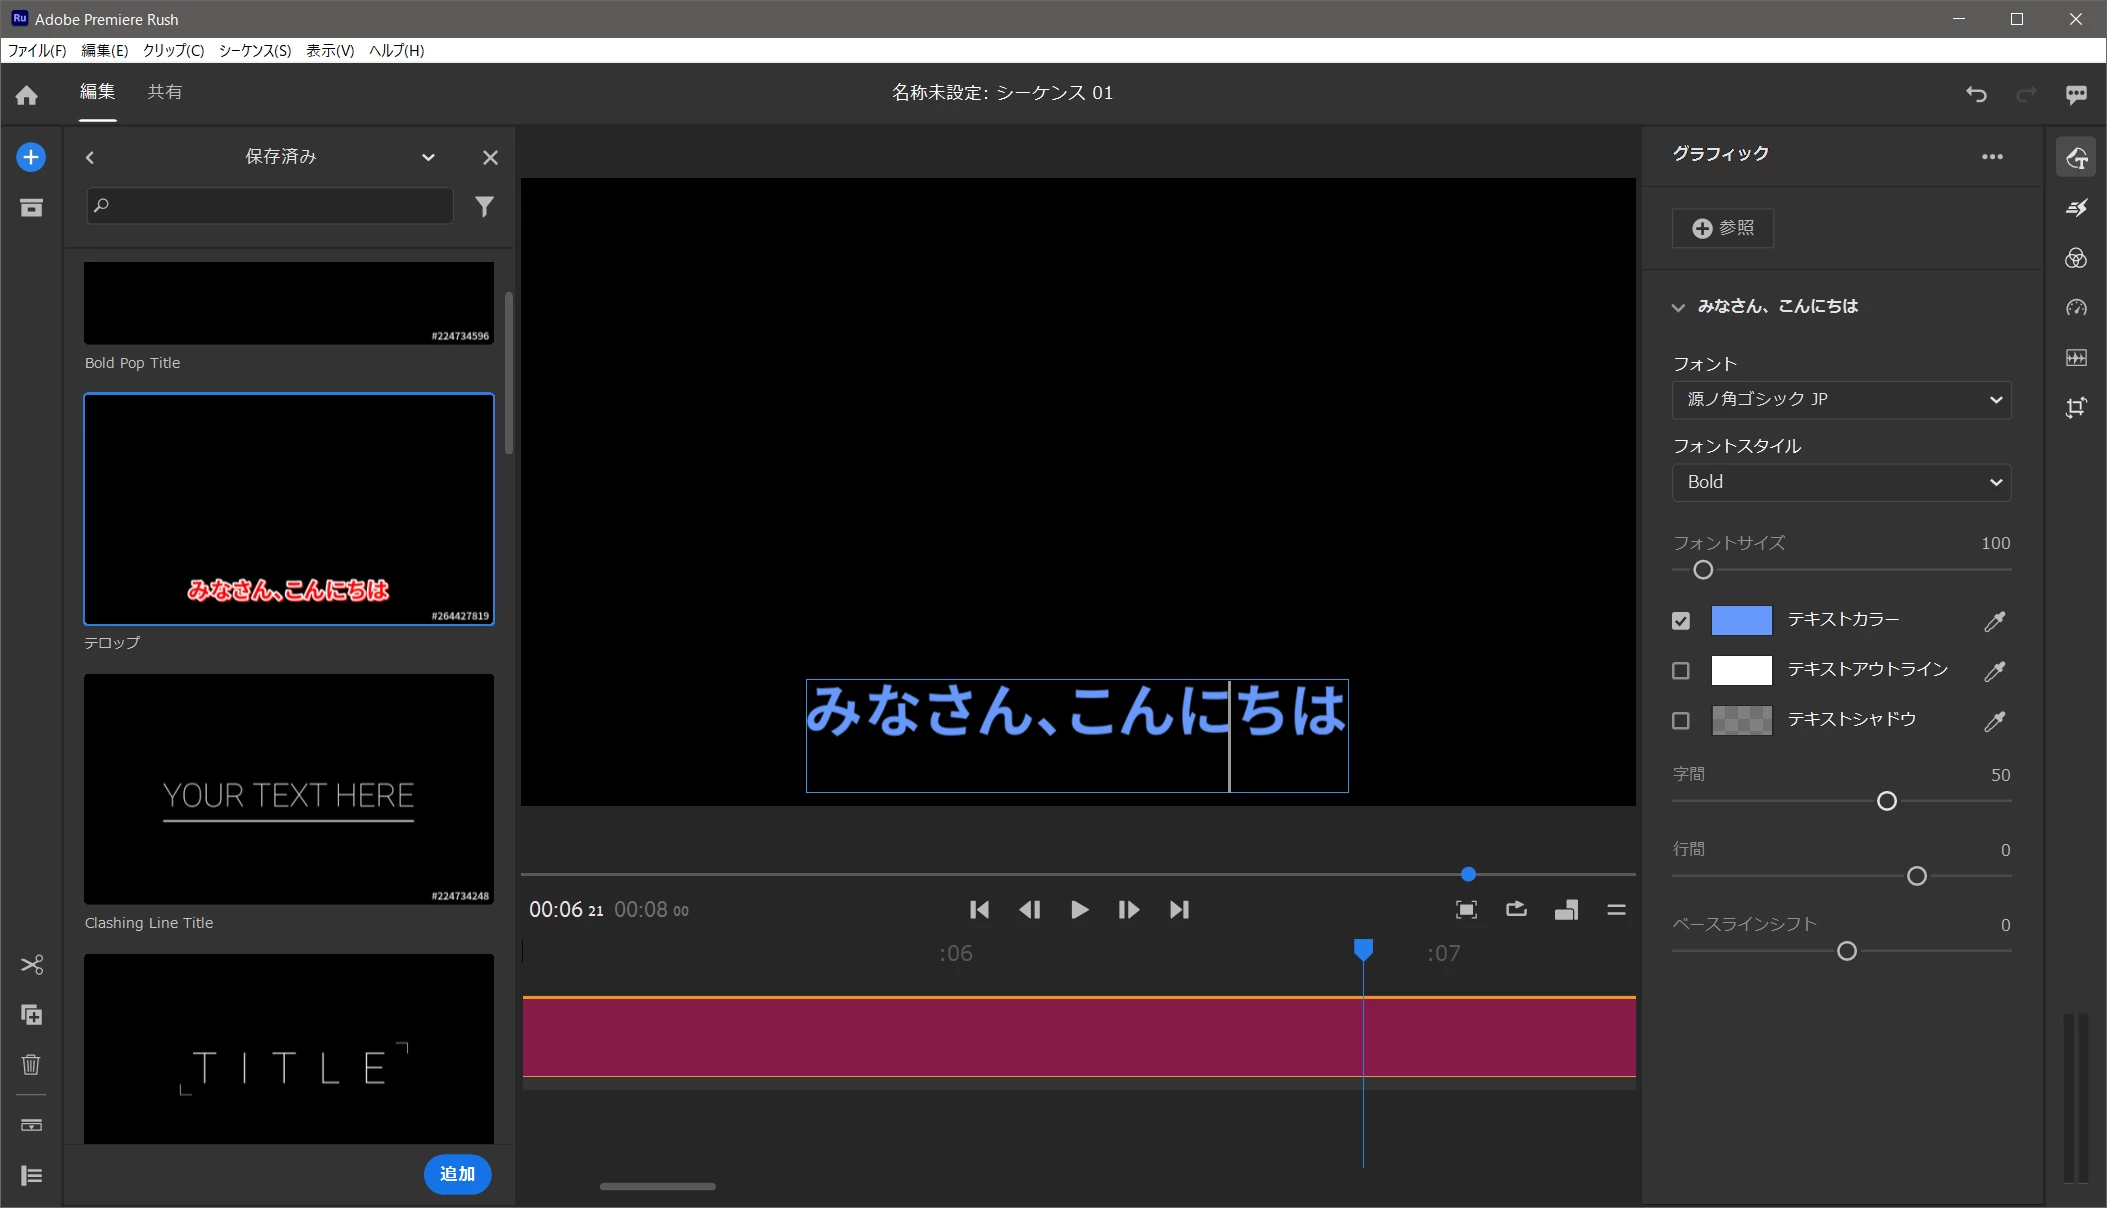Open the フォントスタイル Bold dropdown
Screen dimensions: 2107x1208
click(x=1841, y=483)
